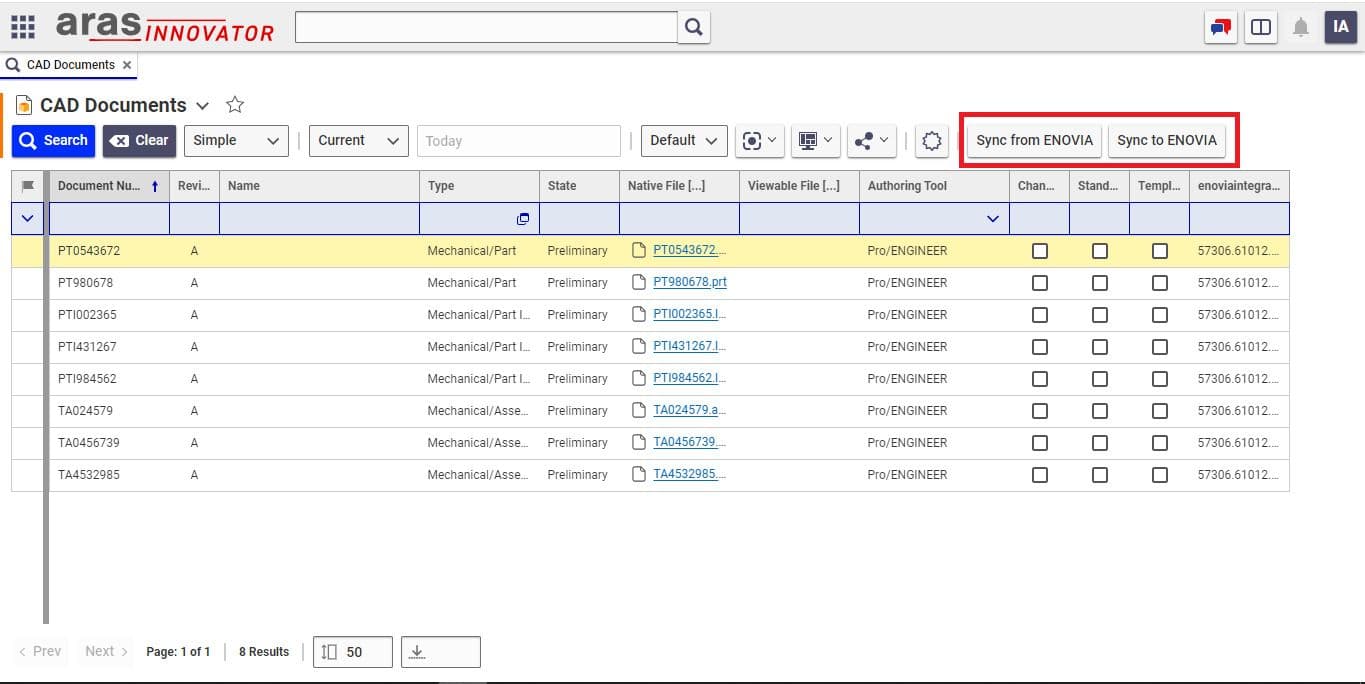
Task: Click the flag column header icon
Action: coord(28,186)
